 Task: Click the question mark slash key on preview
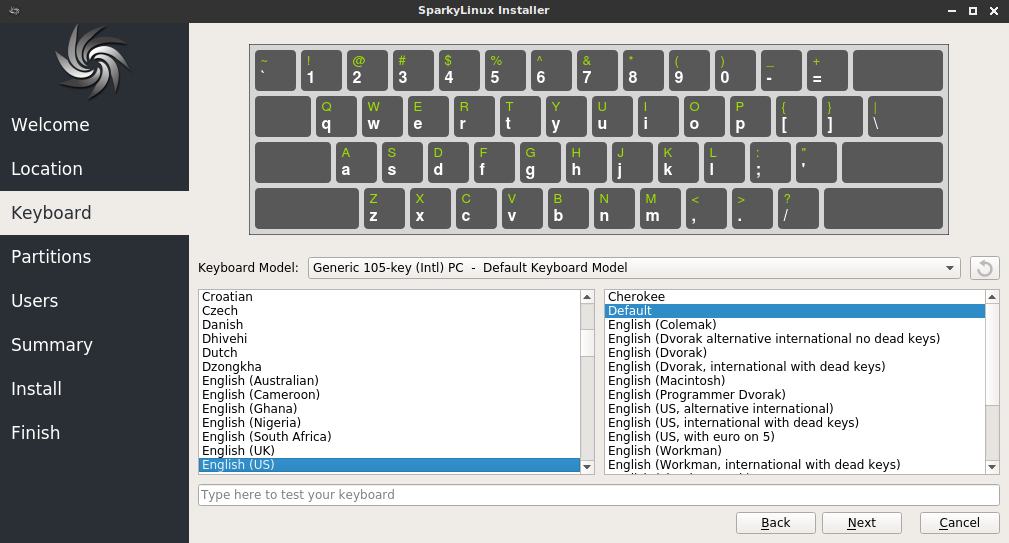798,208
